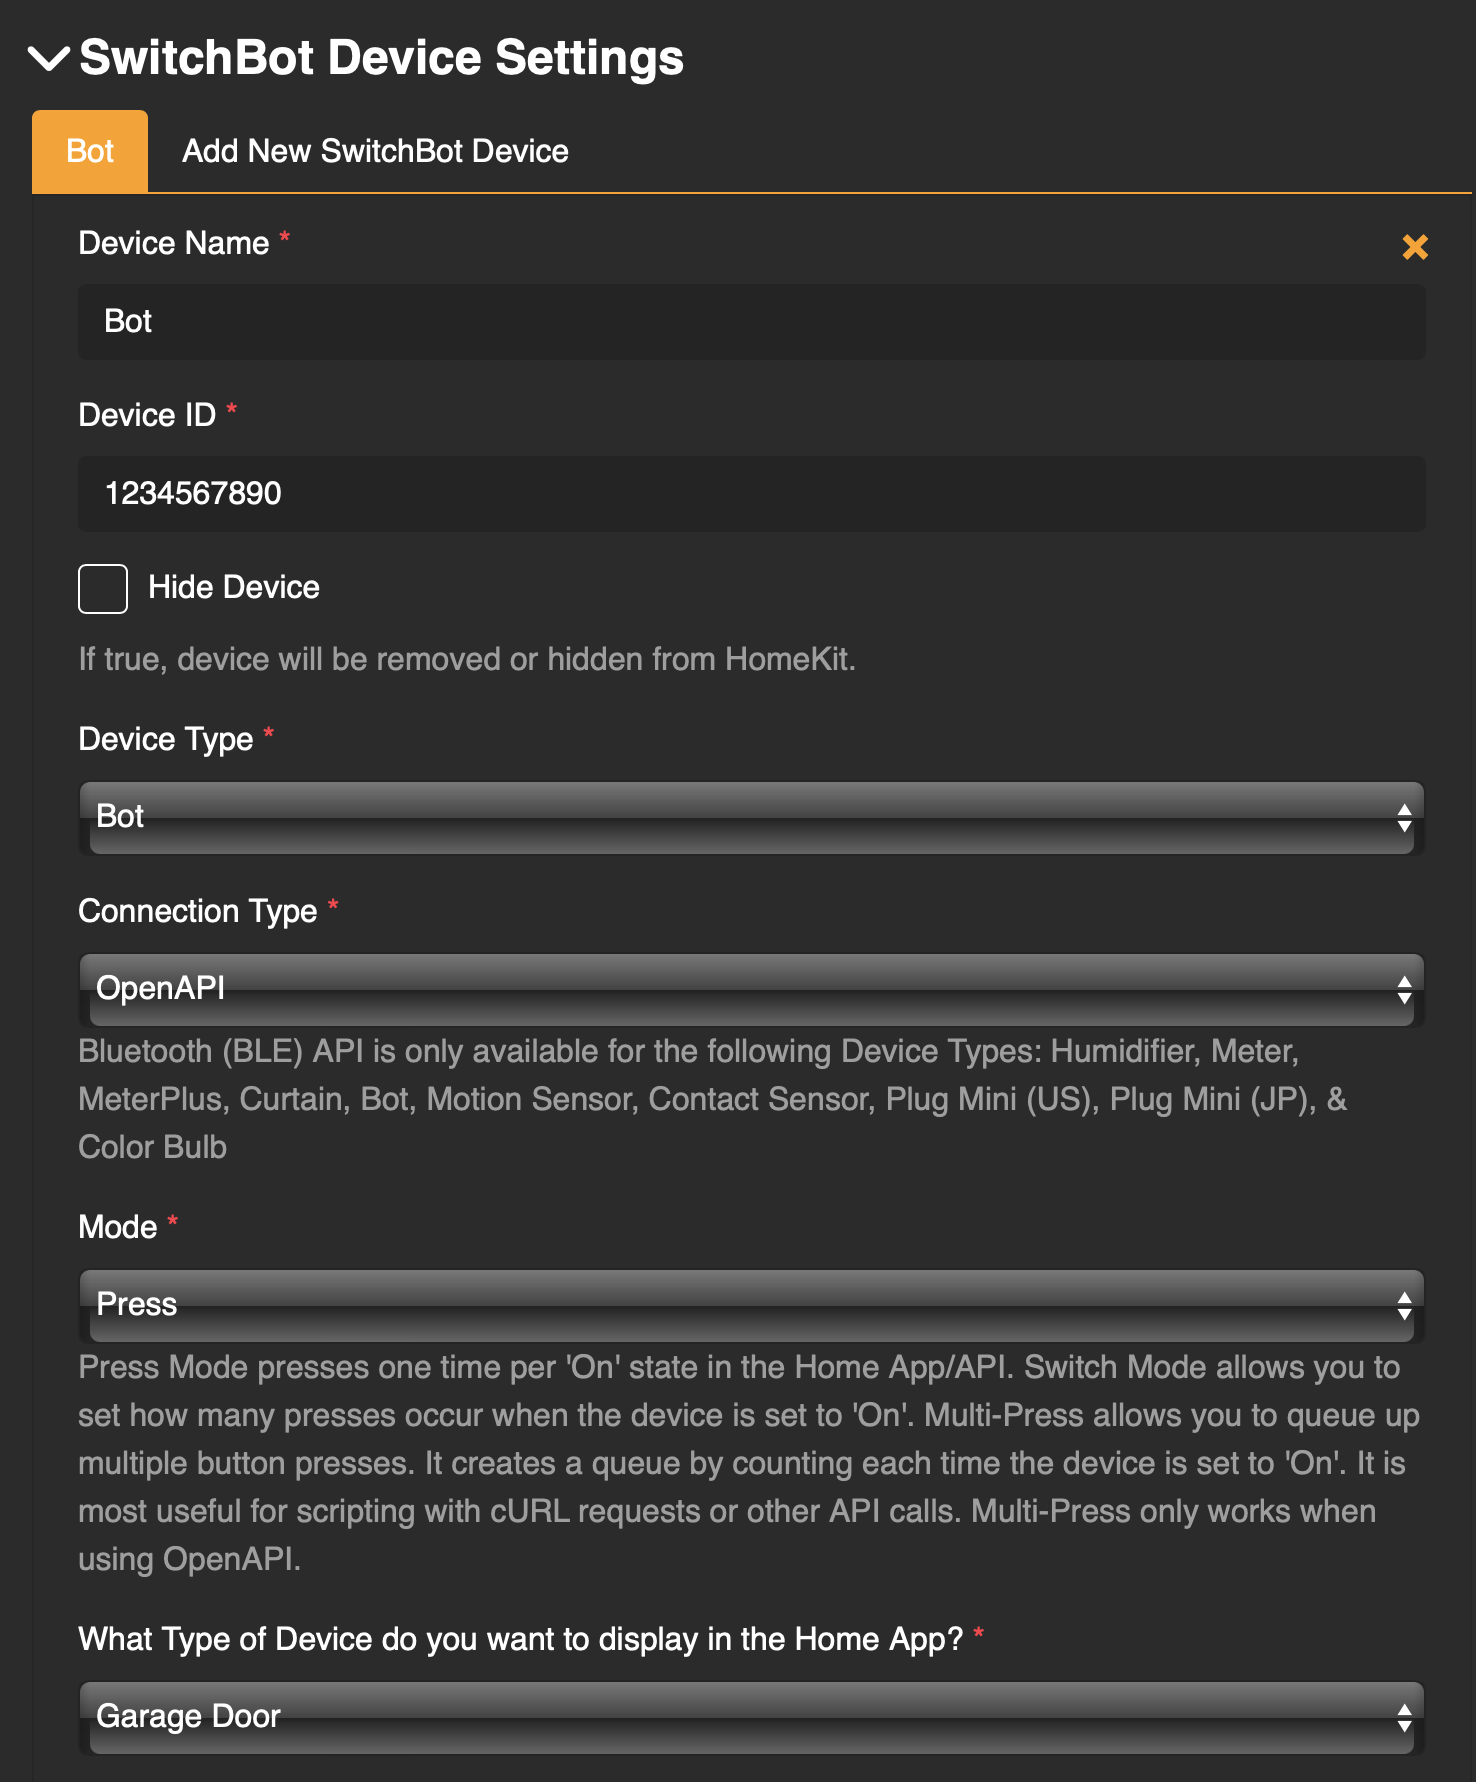The height and width of the screenshot is (1782, 1476).
Task: Click the Mode field label
Action: click(x=118, y=1227)
